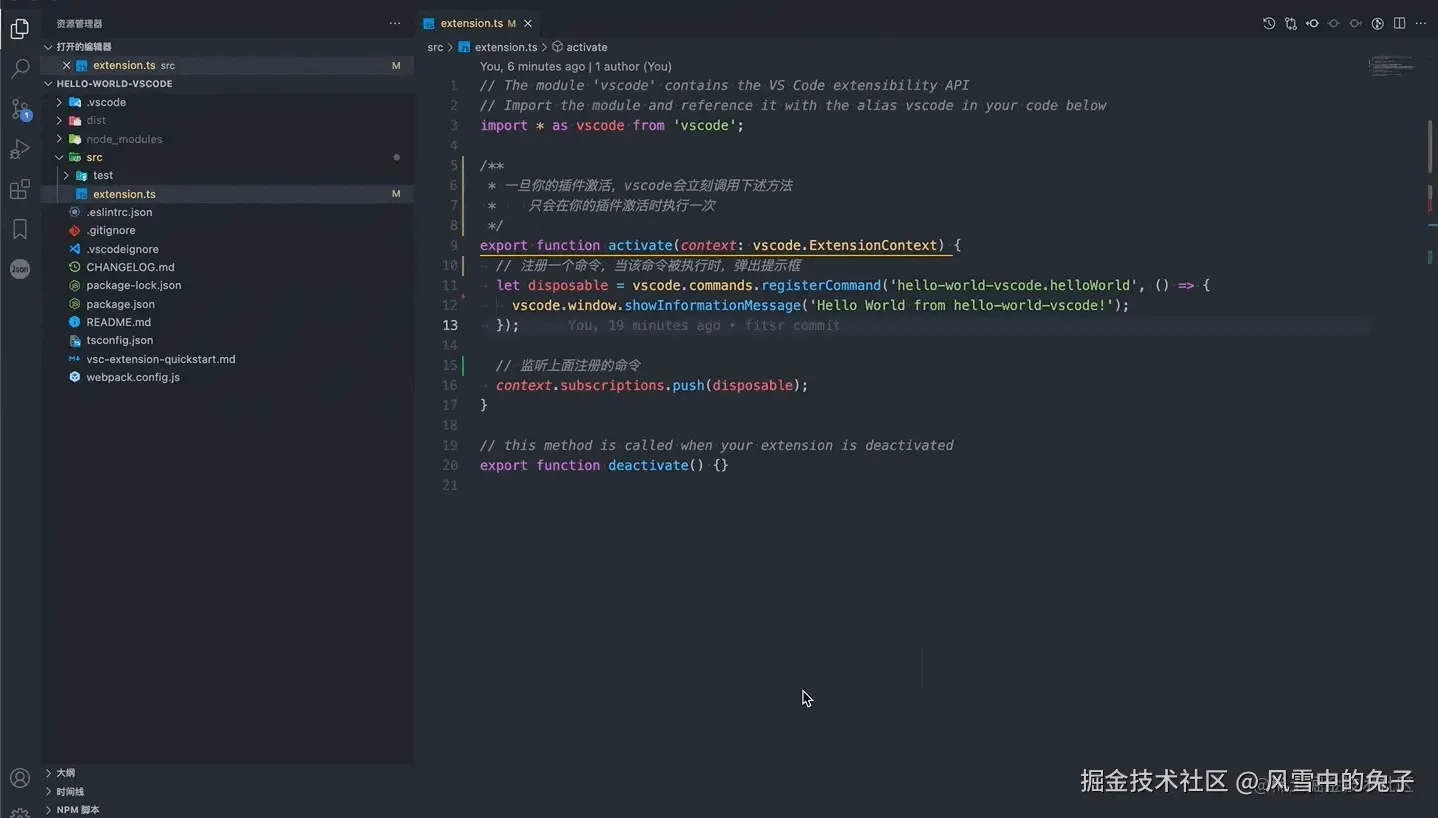This screenshot has height=818, width=1438.
Task: Open Run and Debug view
Action: (19, 149)
